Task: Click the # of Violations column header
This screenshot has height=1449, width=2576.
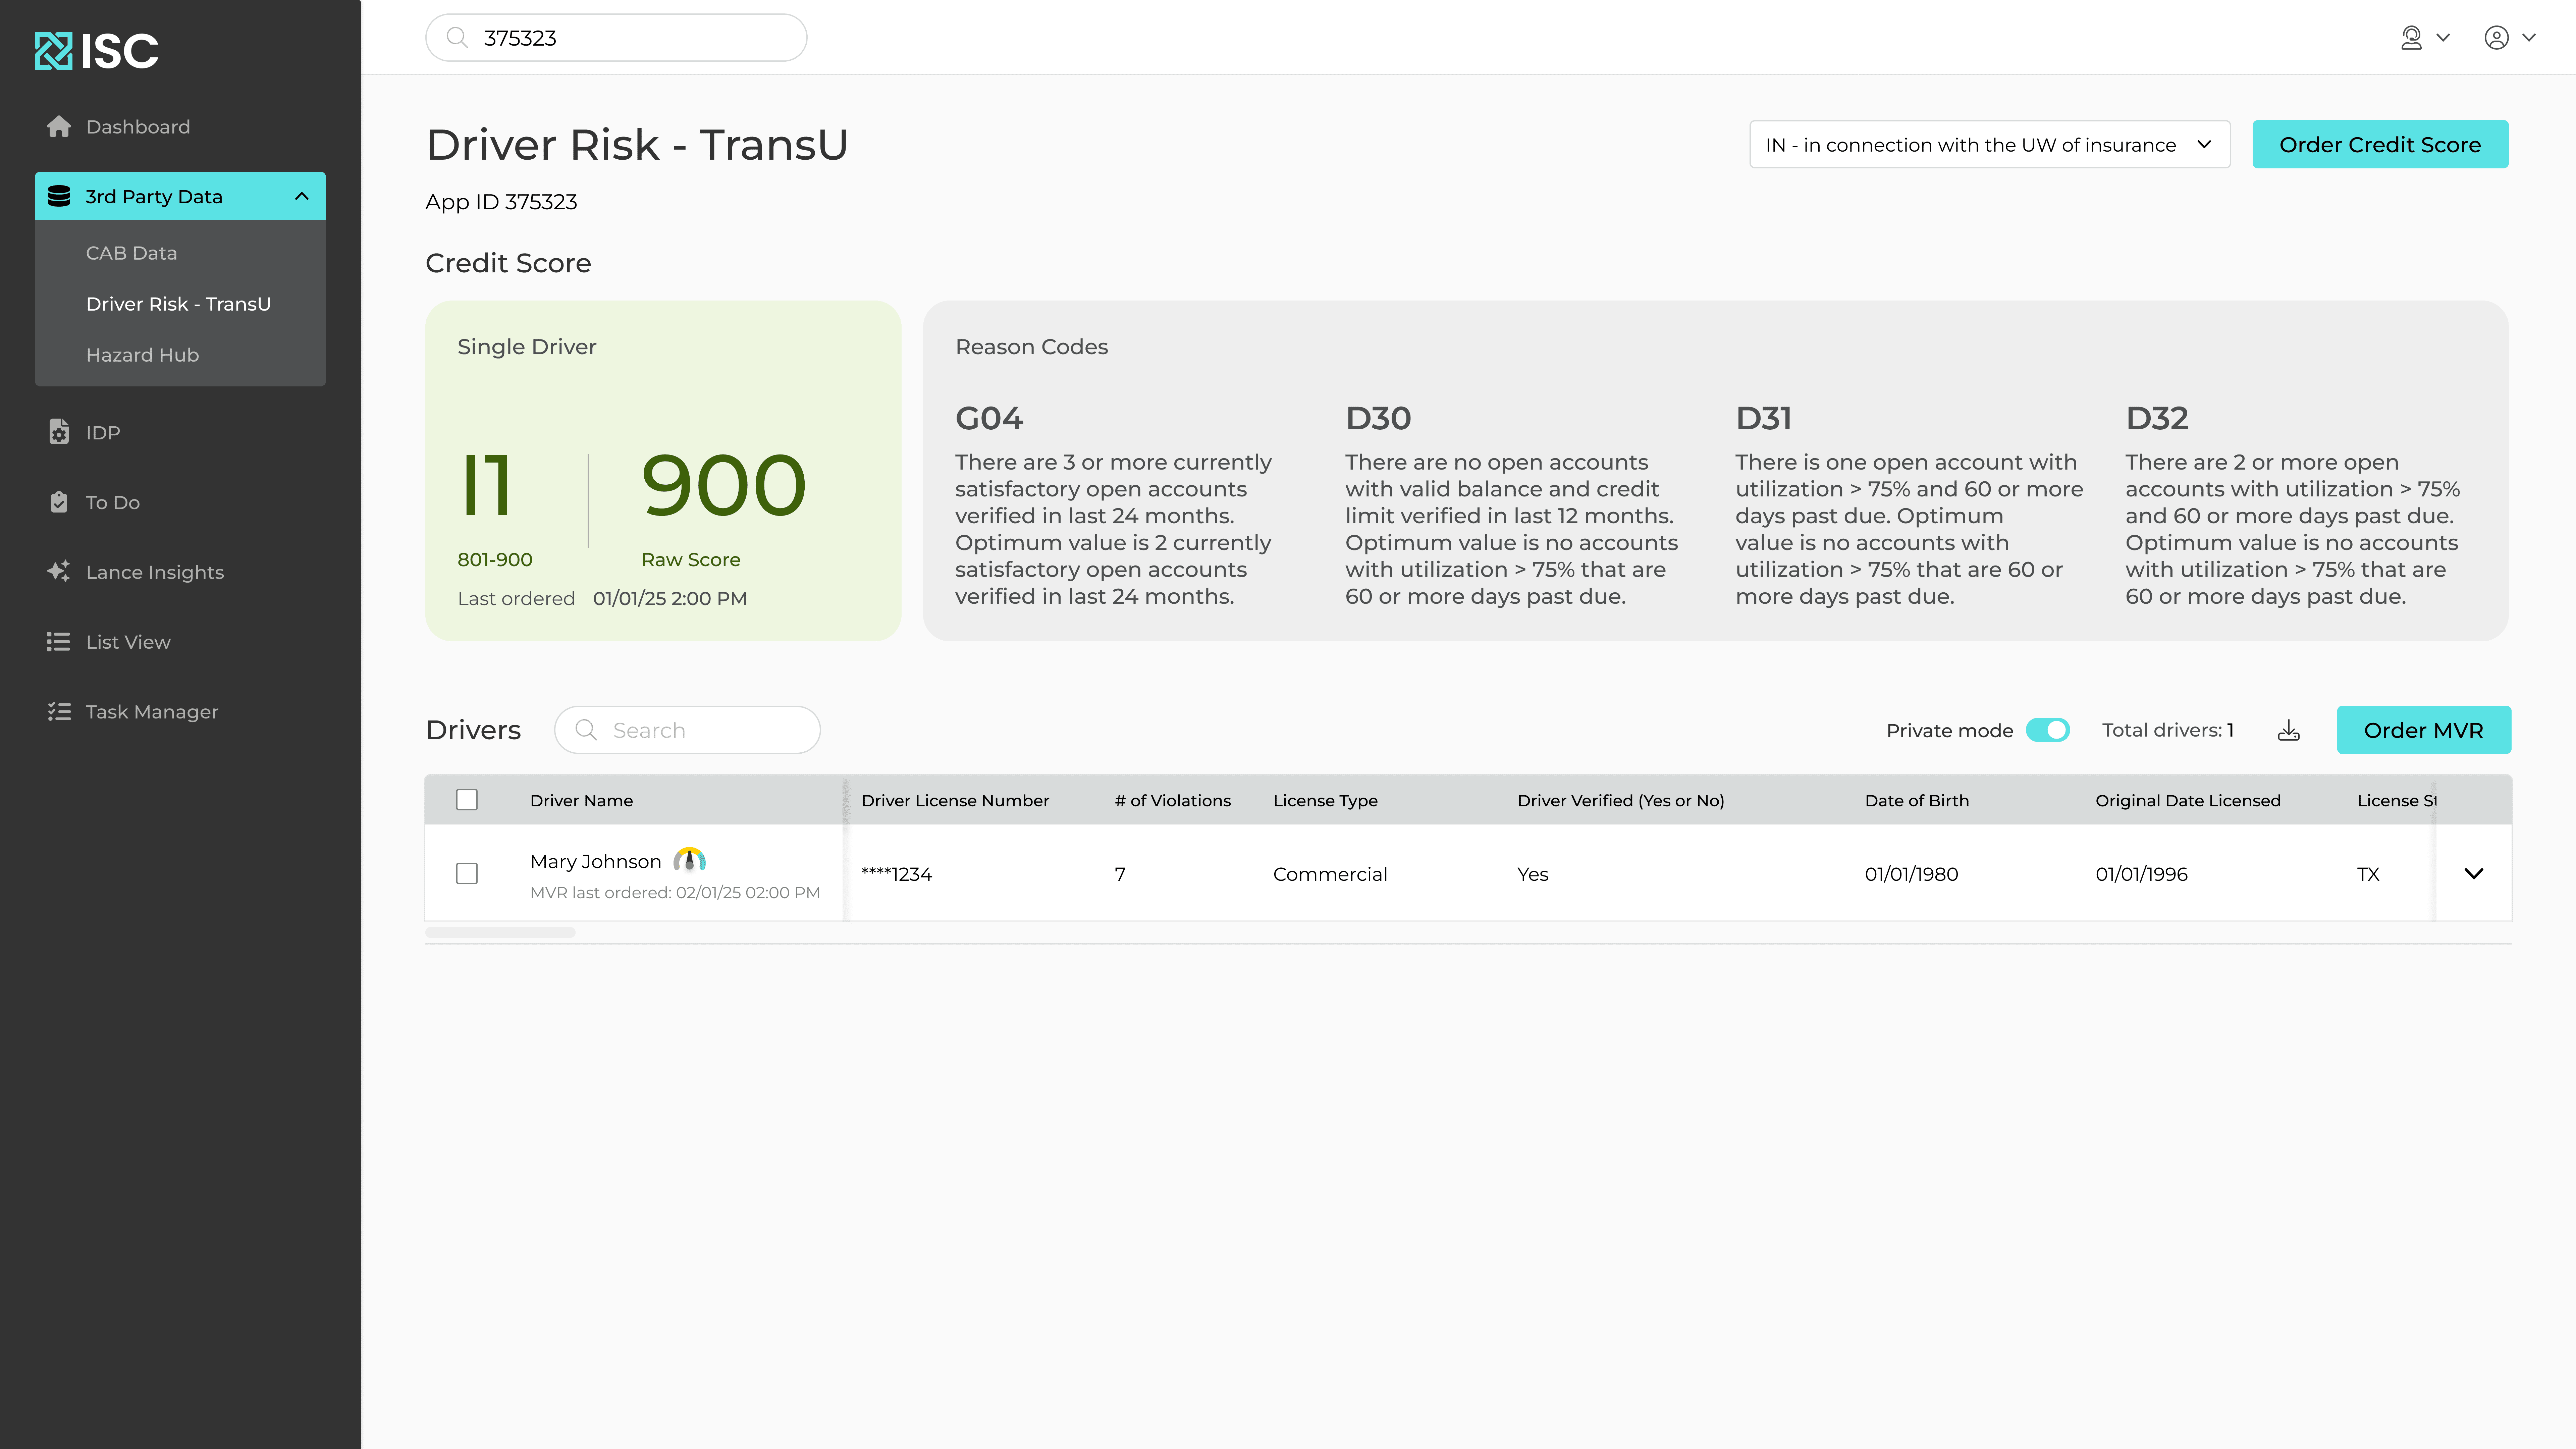Action: point(1173,801)
